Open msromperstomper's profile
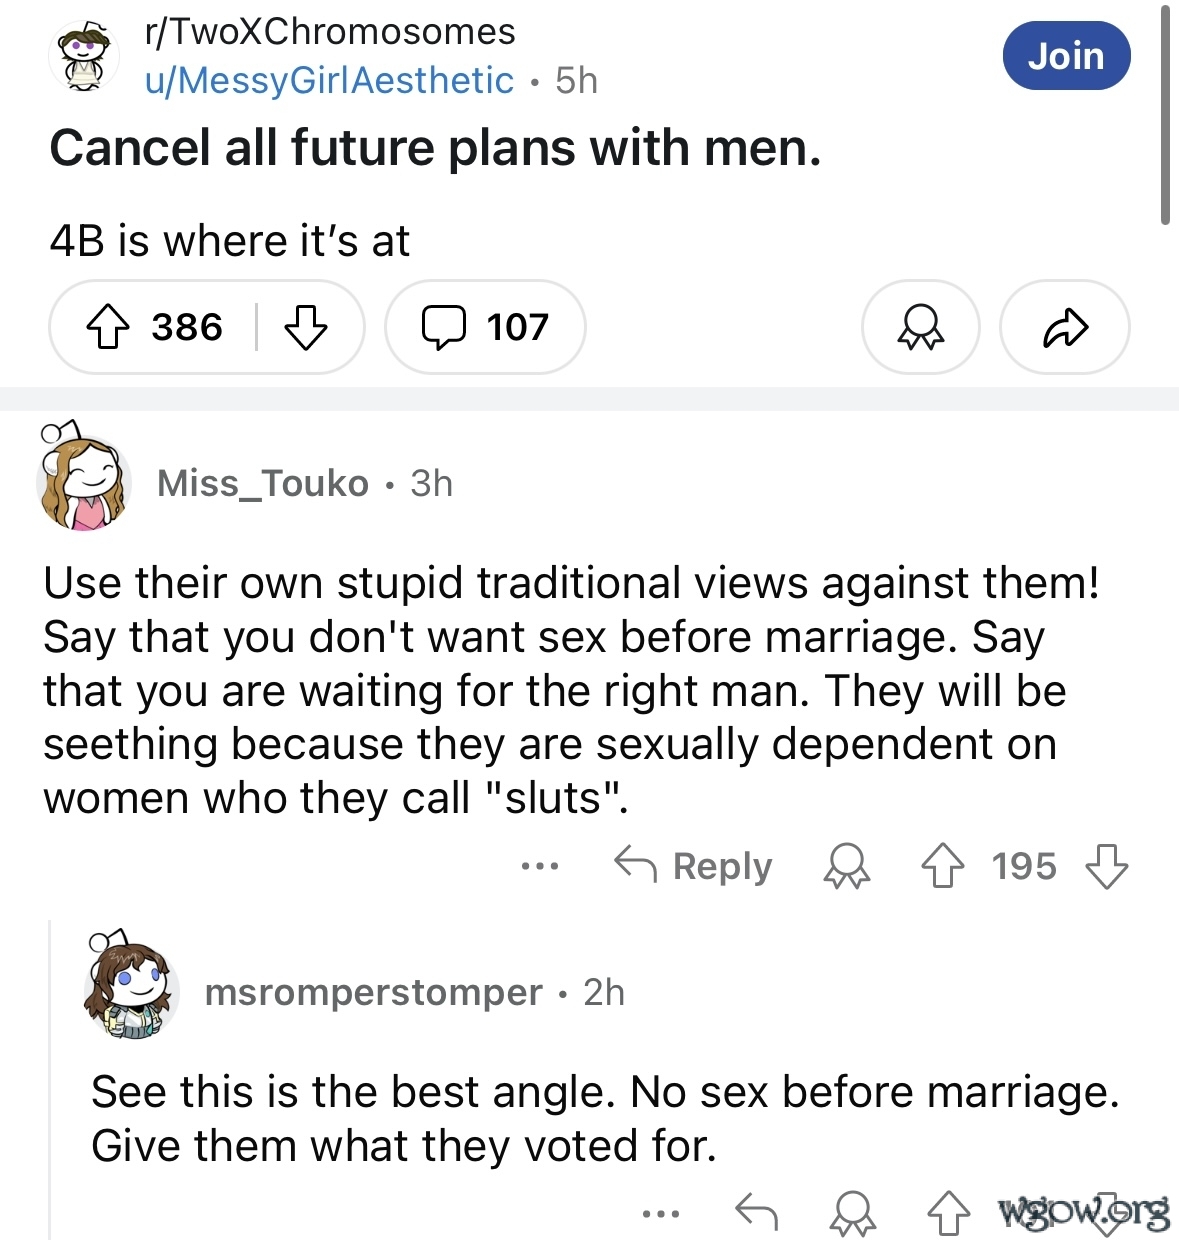The image size is (1179, 1240). click(x=373, y=992)
